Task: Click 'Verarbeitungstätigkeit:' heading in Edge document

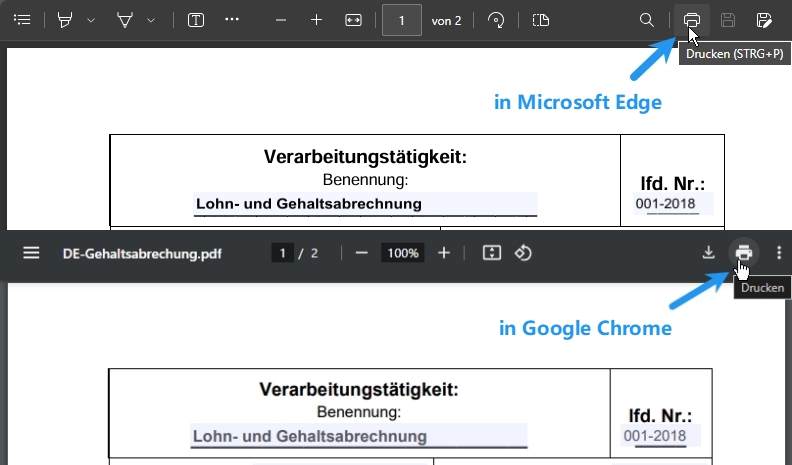Action: [365, 157]
